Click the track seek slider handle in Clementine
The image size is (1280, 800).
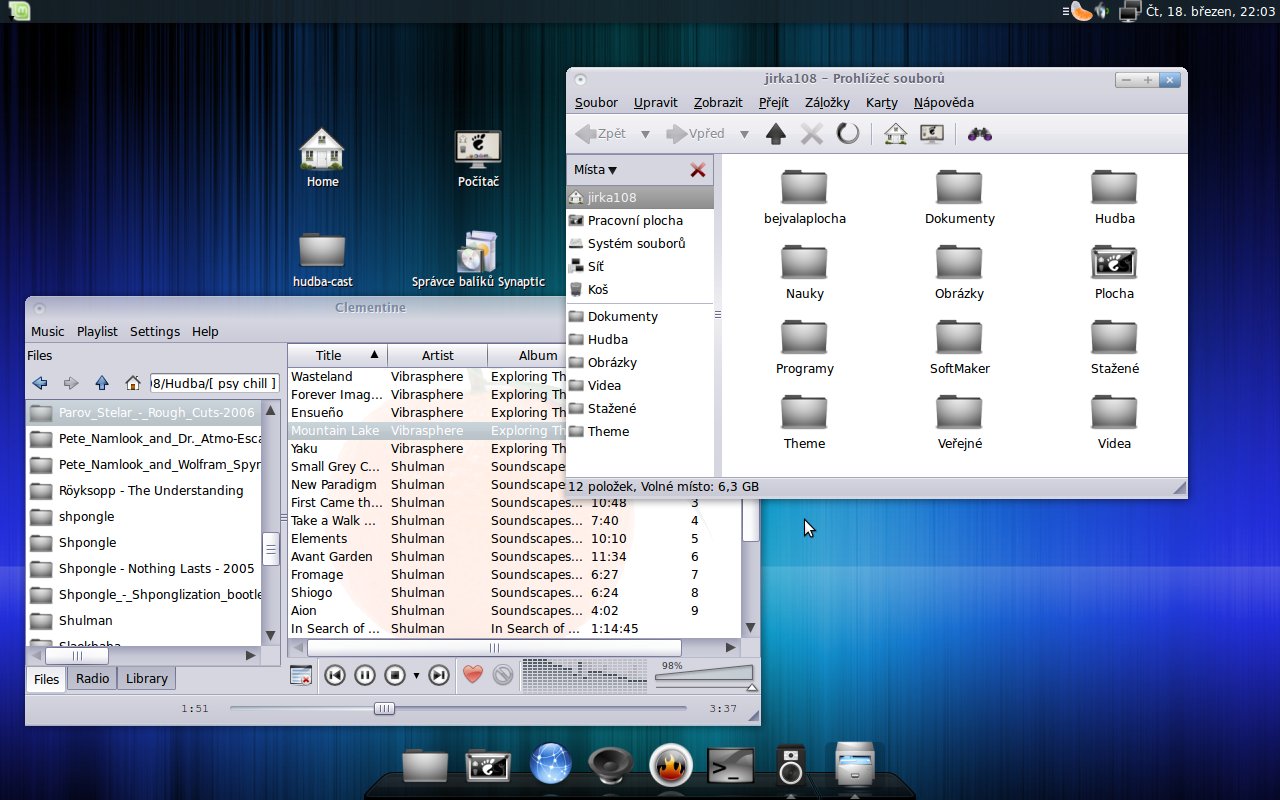(x=384, y=708)
